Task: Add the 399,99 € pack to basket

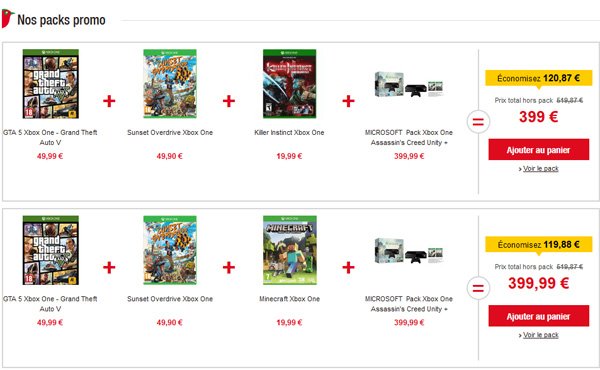Action: (x=539, y=316)
